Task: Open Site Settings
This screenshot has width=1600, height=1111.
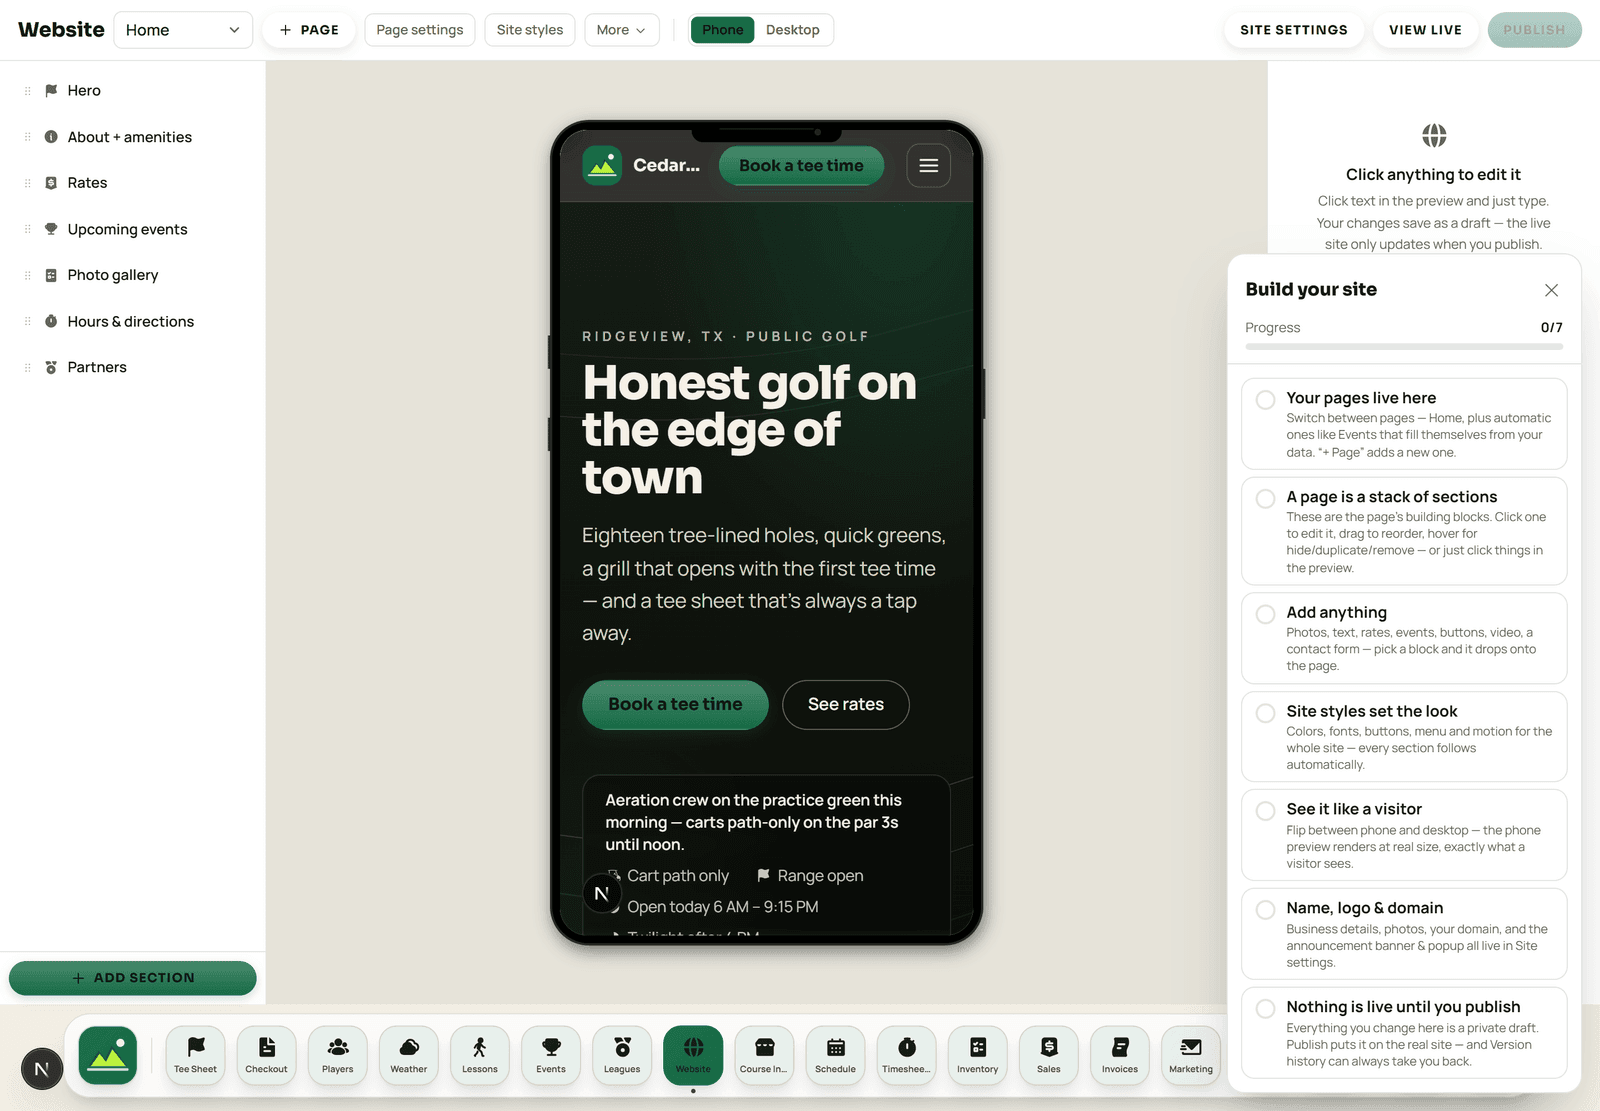Action: click(1294, 30)
